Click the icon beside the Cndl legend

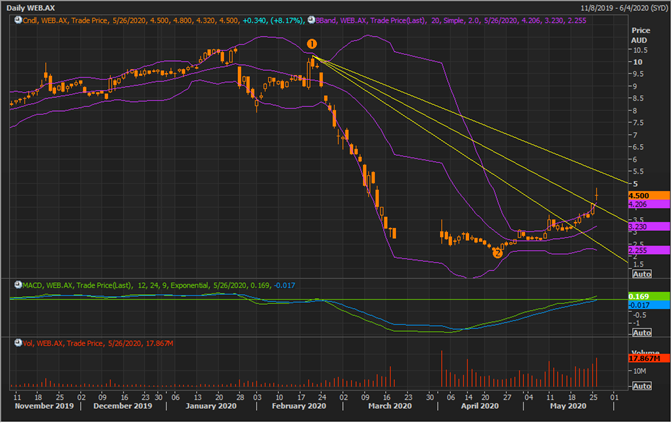tap(18, 20)
